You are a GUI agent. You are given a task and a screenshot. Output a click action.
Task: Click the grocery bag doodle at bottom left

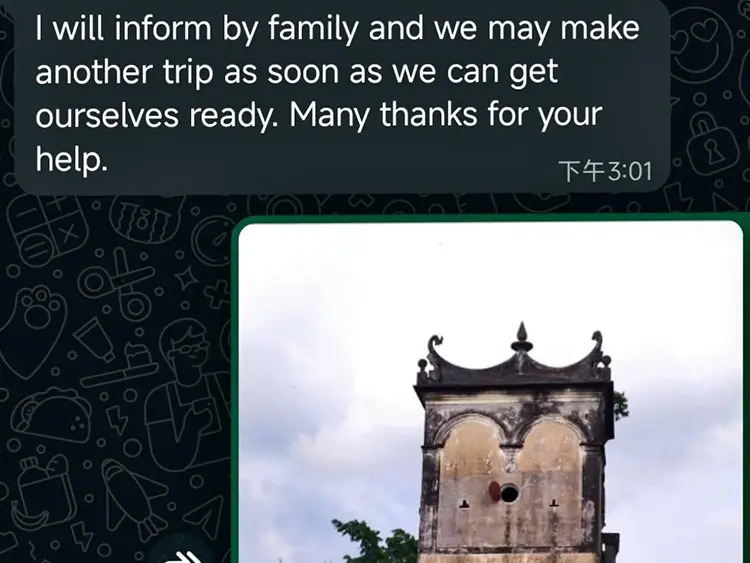(44, 493)
